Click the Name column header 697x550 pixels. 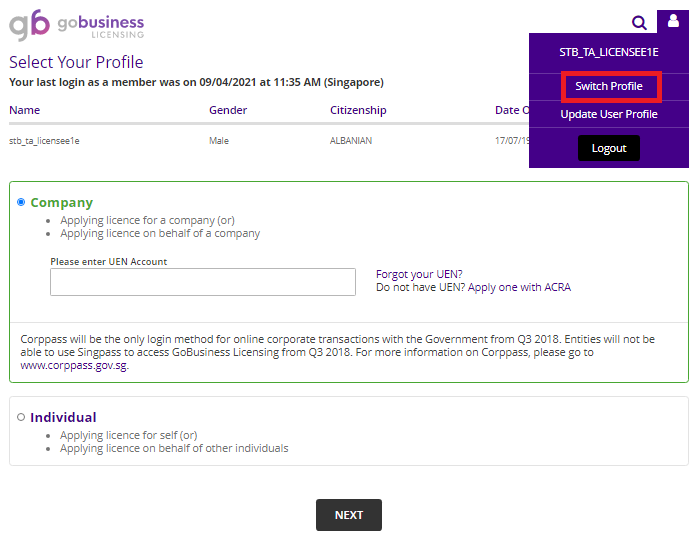pyautogui.click(x=24, y=110)
